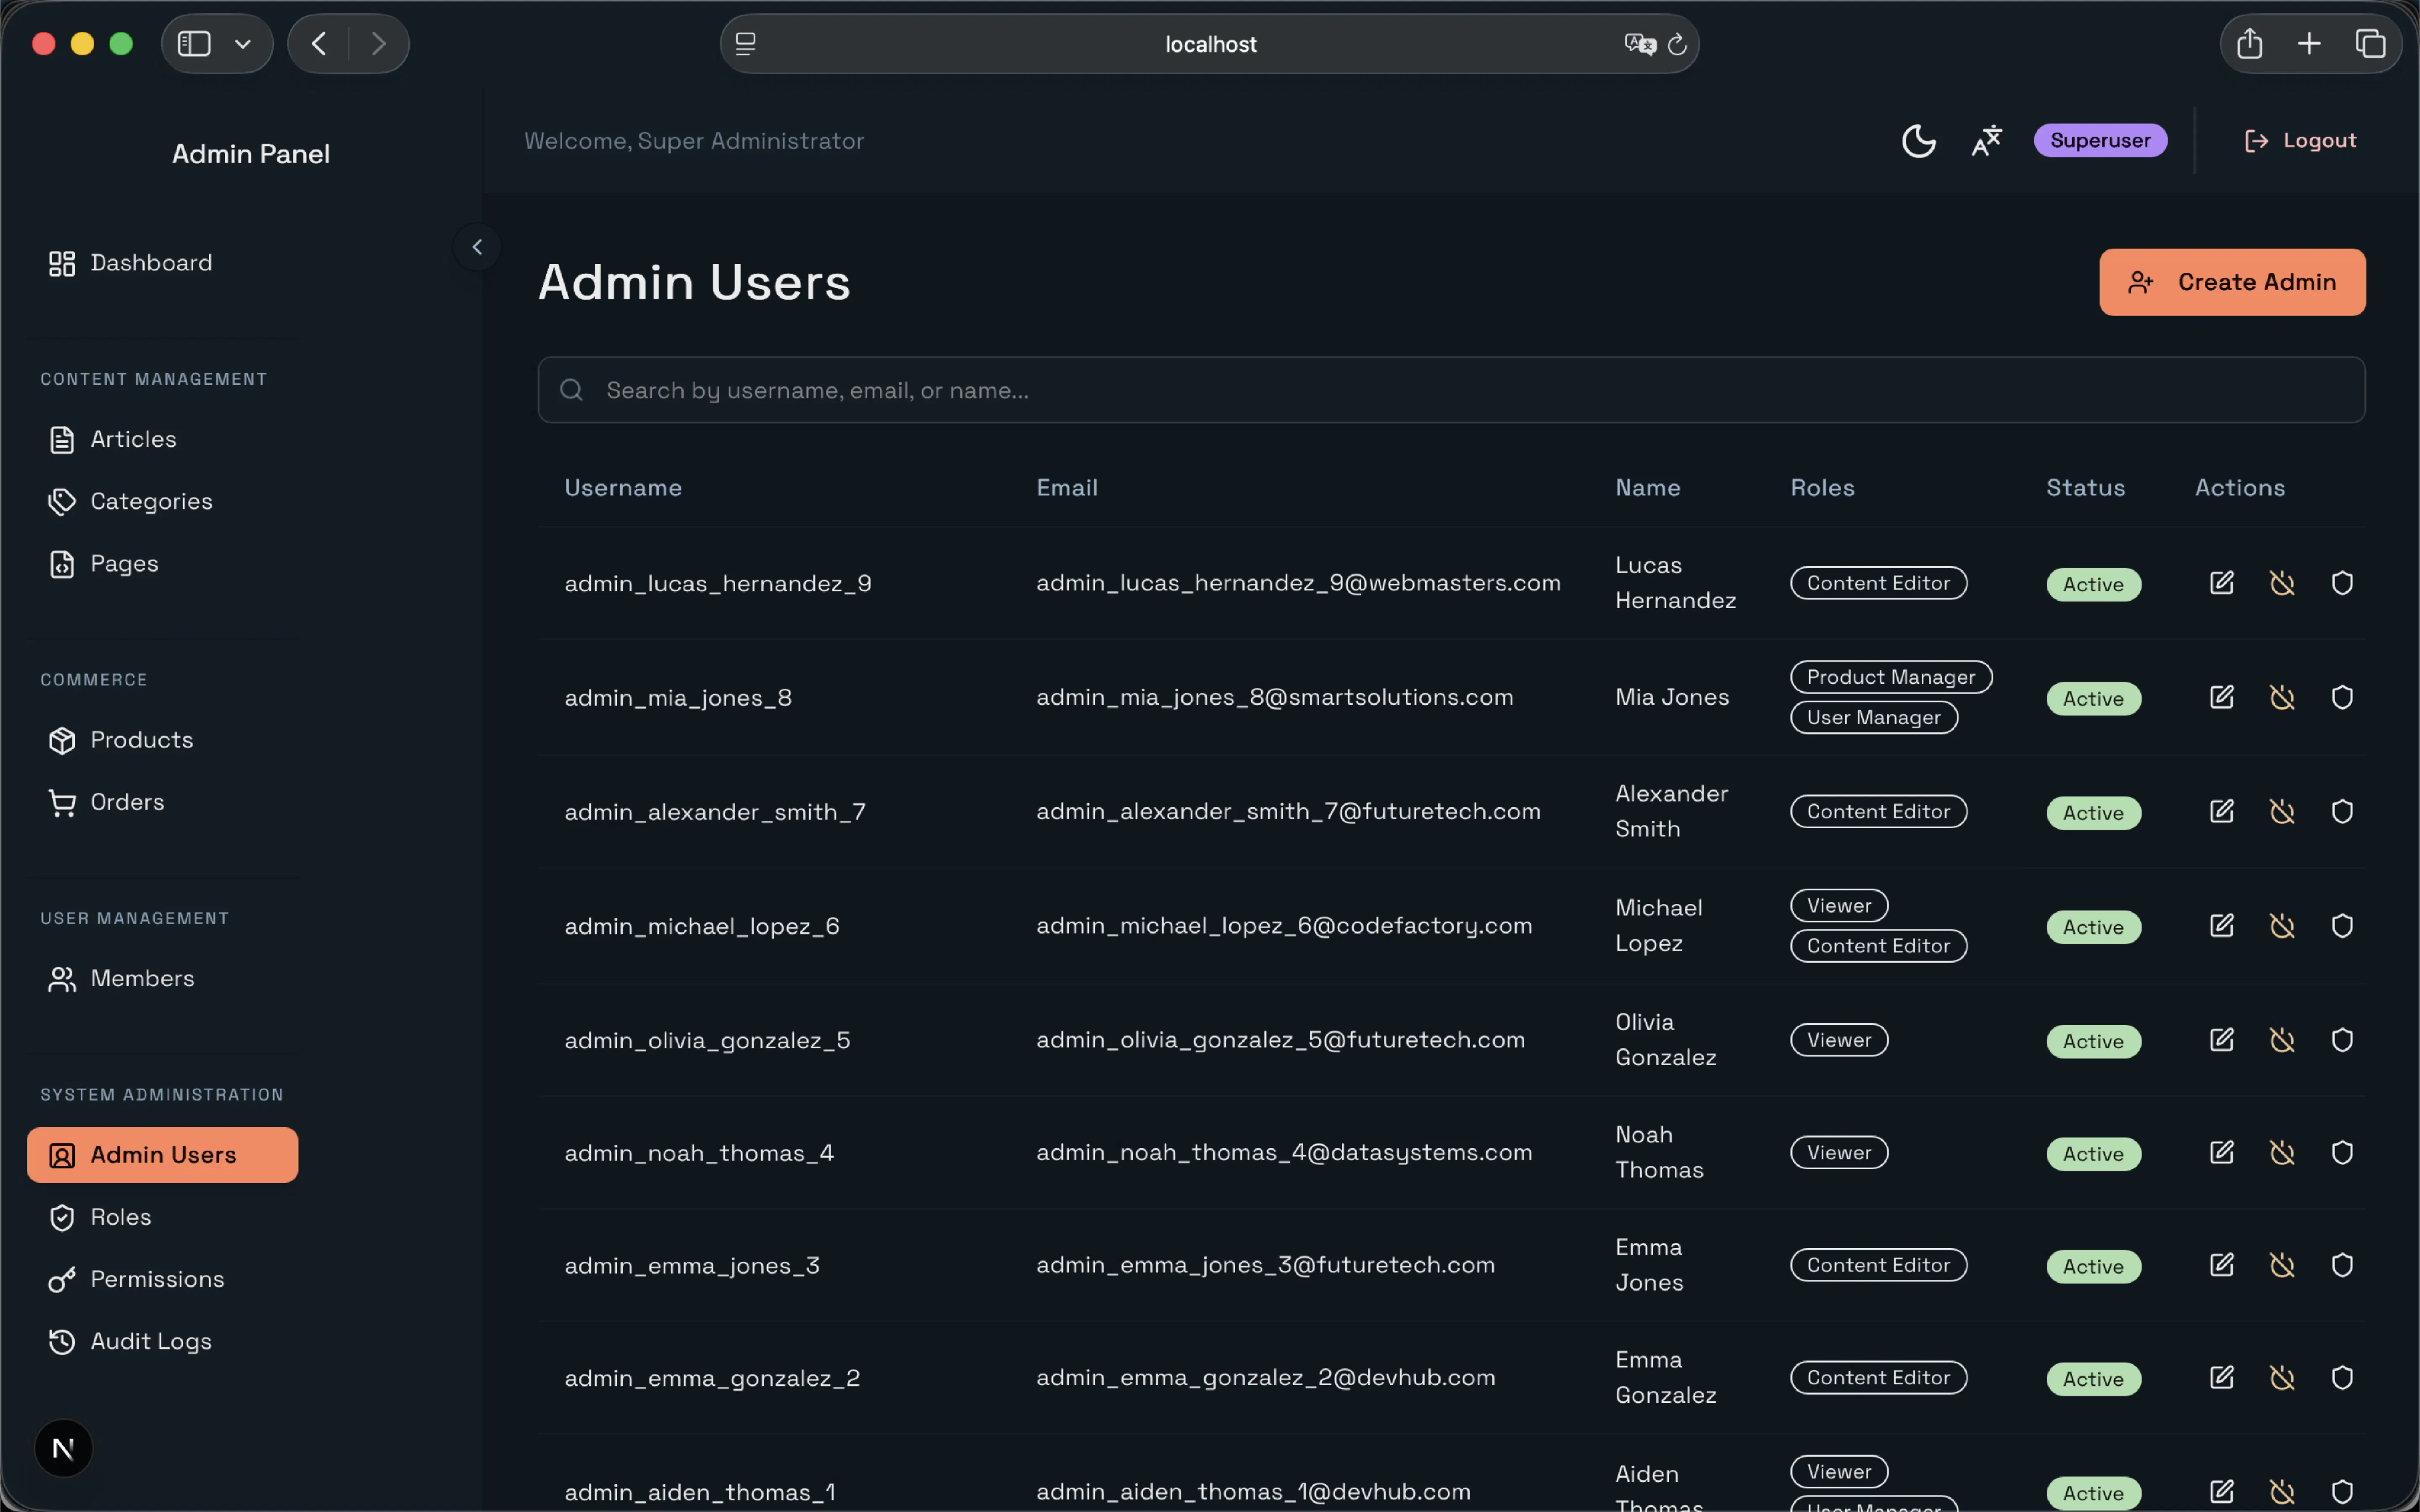This screenshot has width=2420, height=1512.
Task: Click browser translate icon in address bar
Action: (1640, 44)
